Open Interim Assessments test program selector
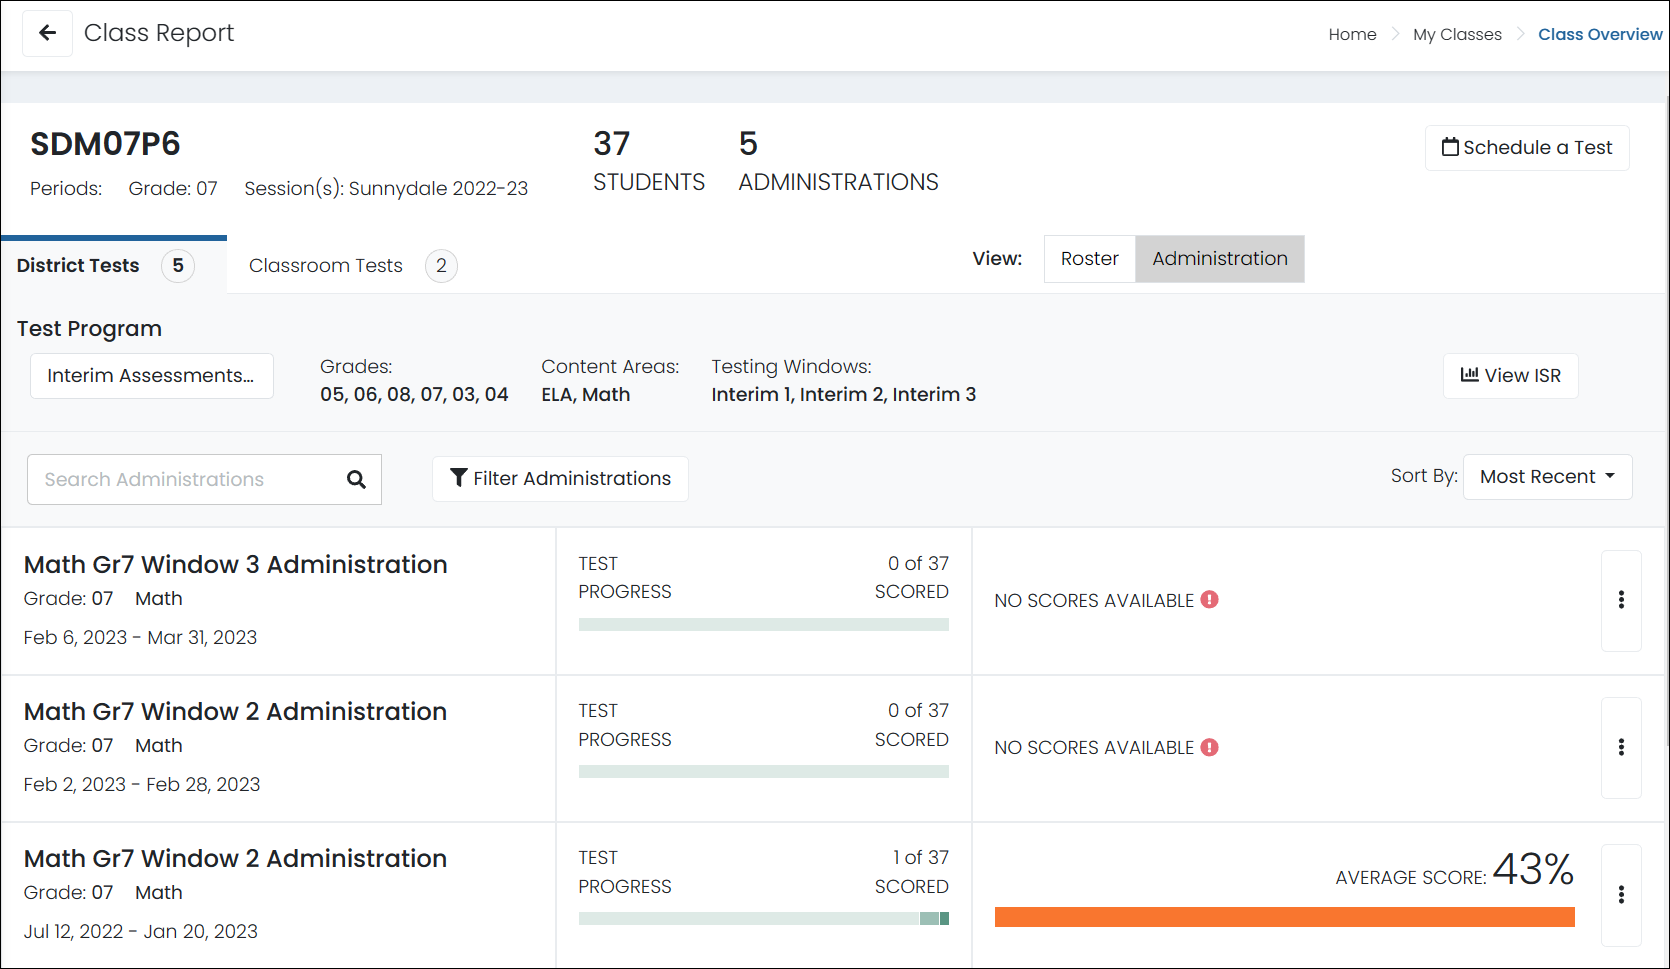Image resolution: width=1670 pixels, height=969 pixels. (151, 376)
